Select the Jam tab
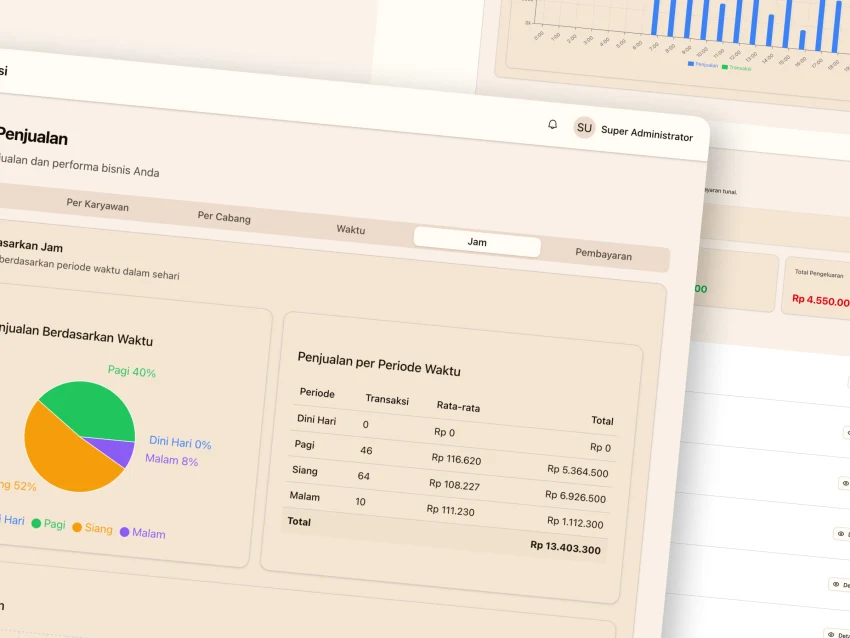The height and width of the screenshot is (638, 850). pos(477,242)
